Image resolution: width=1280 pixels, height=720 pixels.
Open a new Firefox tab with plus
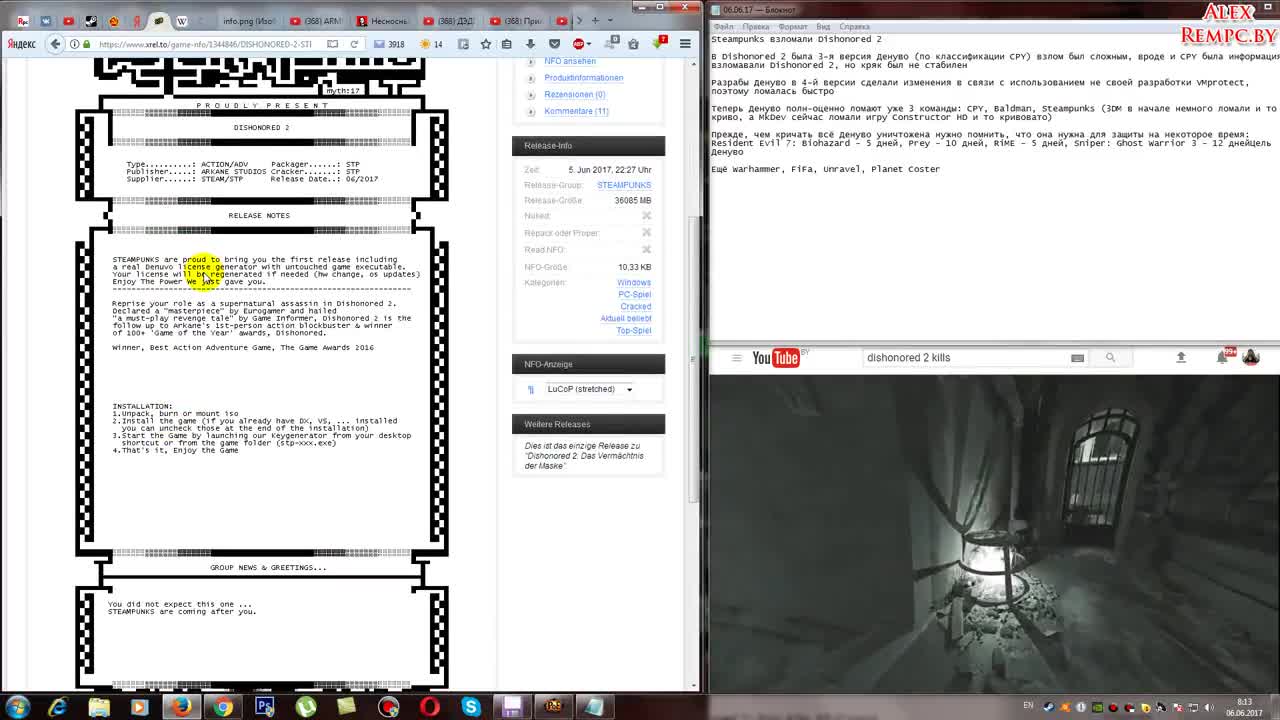(595, 20)
